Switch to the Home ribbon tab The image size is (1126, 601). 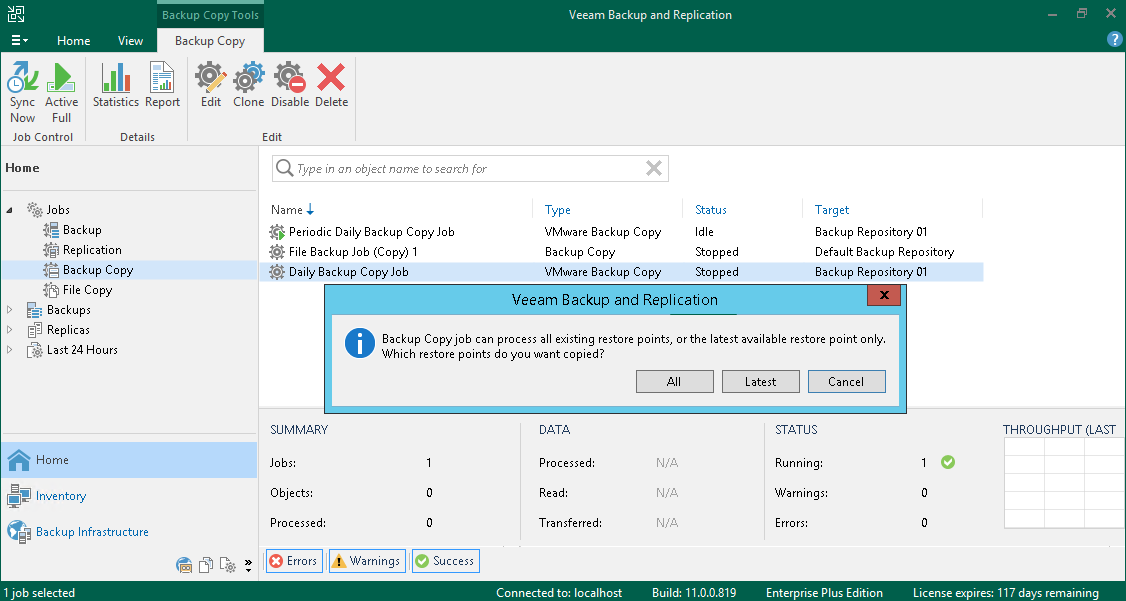(x=73, y=41)
